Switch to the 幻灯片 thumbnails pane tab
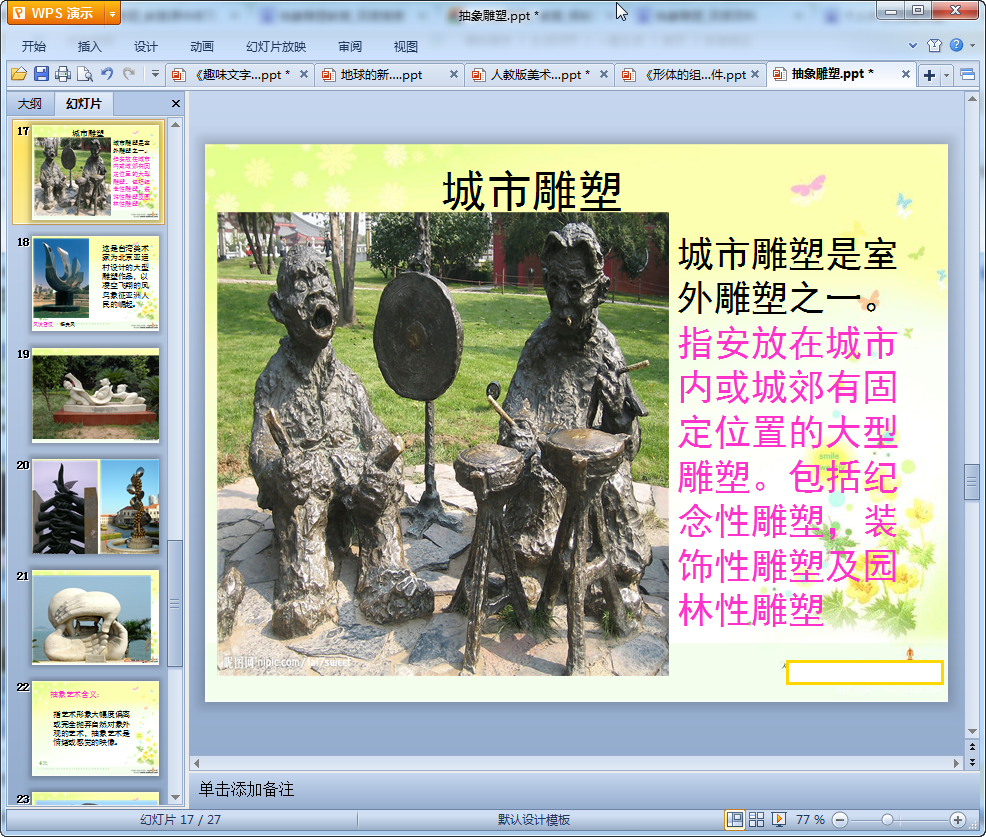The height and width of the screenshot is (837, 986). pos(83,103)
